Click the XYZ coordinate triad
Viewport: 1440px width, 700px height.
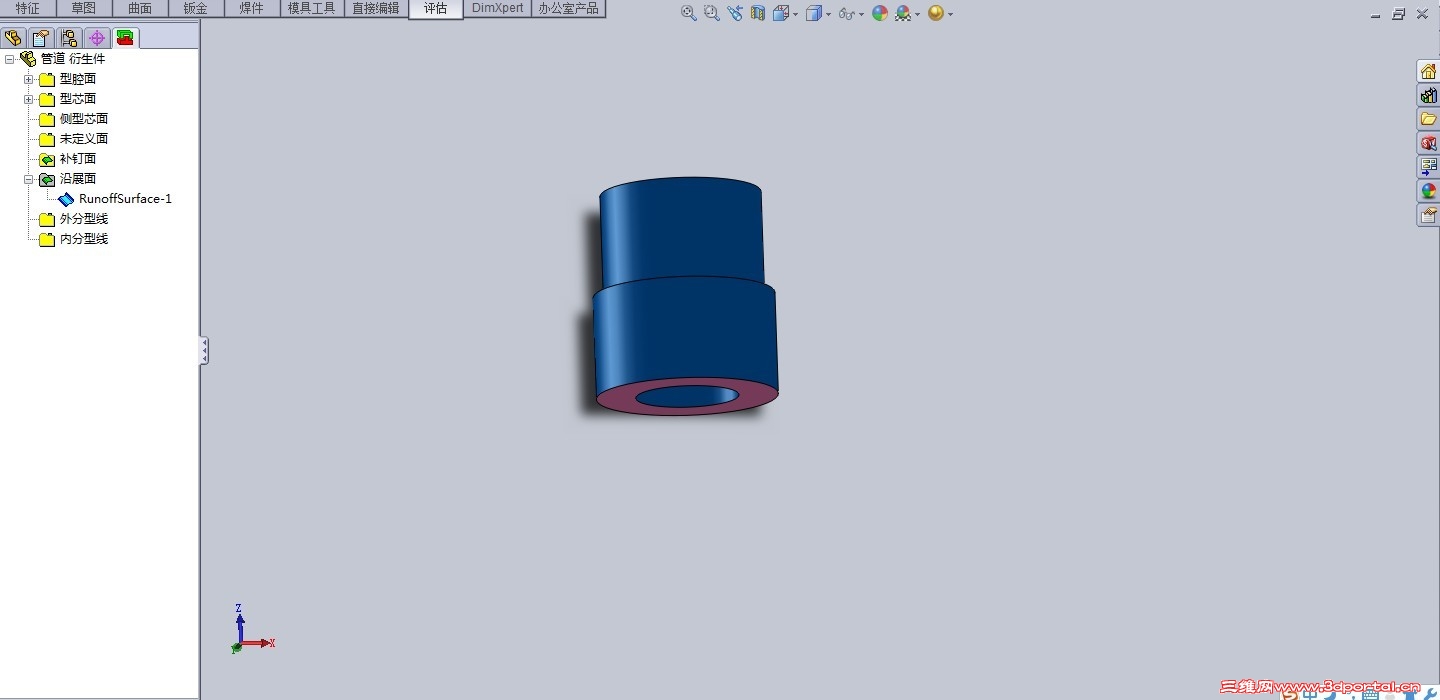250,630
